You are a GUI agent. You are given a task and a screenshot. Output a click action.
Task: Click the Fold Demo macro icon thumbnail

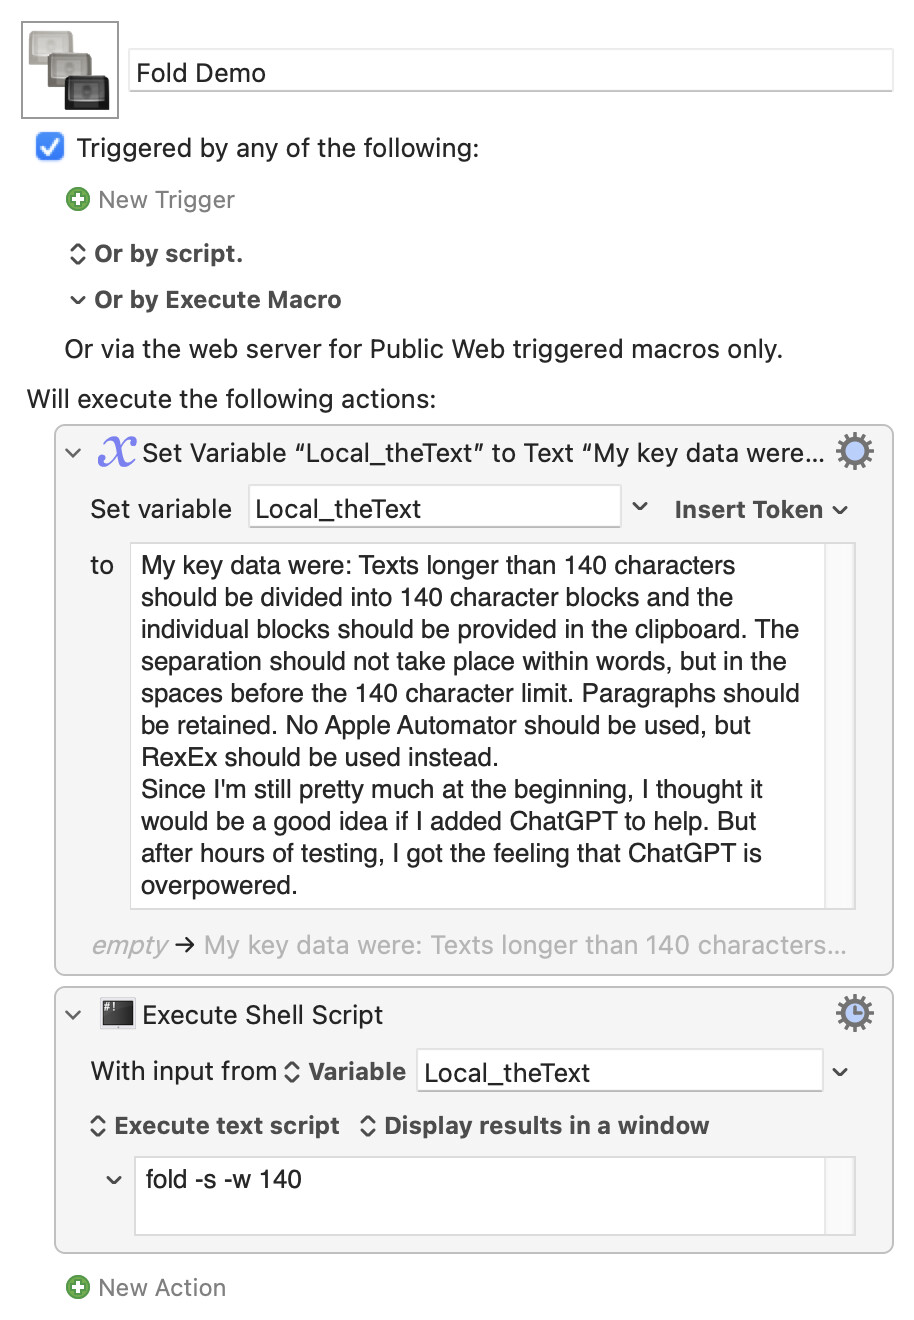tap(70, 70)
